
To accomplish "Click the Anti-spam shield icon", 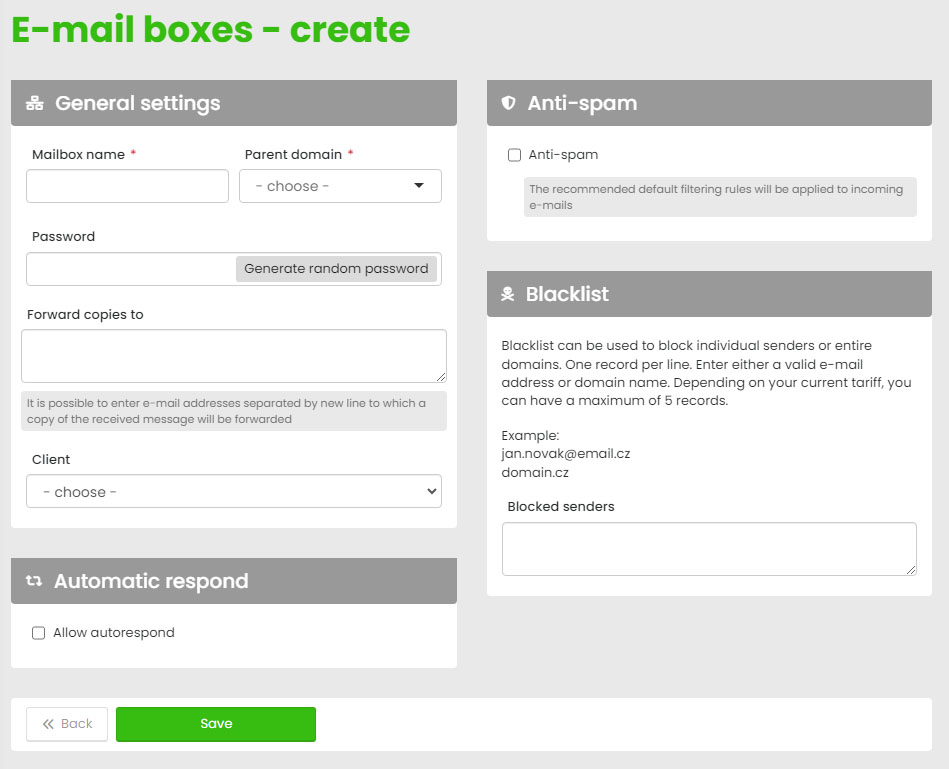I will pyautogui.click(x=508, y=103).
